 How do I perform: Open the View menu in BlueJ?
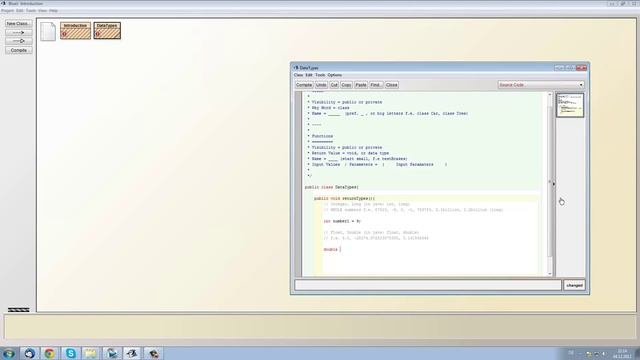42,11
